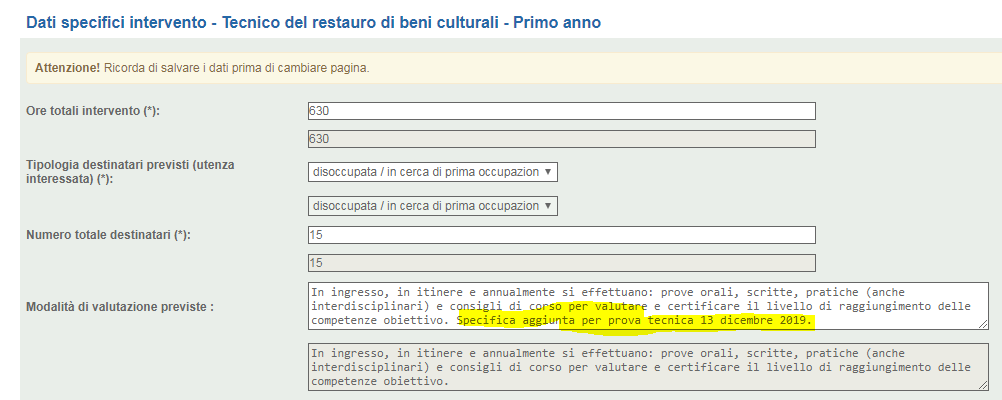The width and height of the screenshot is (1002, 400).
Task: Click "Primo anno" in the page heading
Action: (x=558, y=21)
